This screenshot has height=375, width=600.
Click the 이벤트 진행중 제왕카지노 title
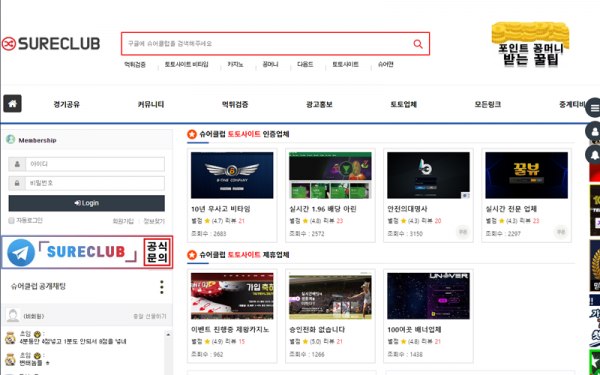[230, 329]
